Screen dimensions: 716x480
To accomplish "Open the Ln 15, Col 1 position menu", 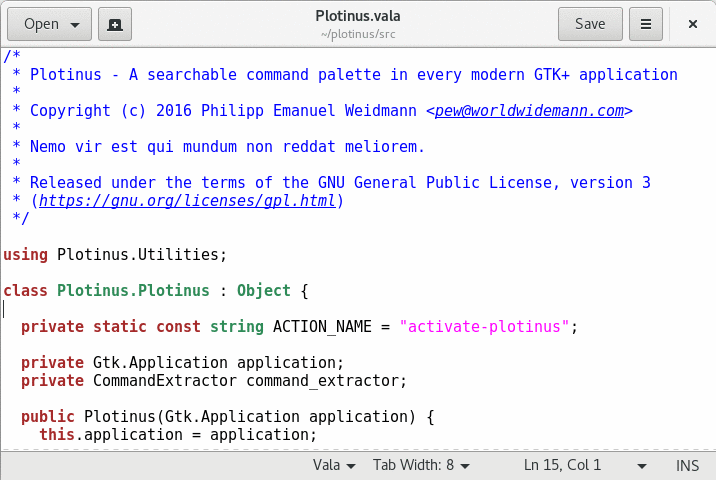I will pyautogui.click(x=585, y=465).
